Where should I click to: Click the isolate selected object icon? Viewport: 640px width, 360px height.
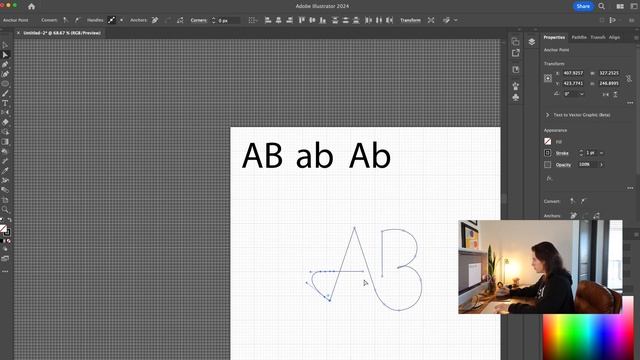click(x=431, y=20)
